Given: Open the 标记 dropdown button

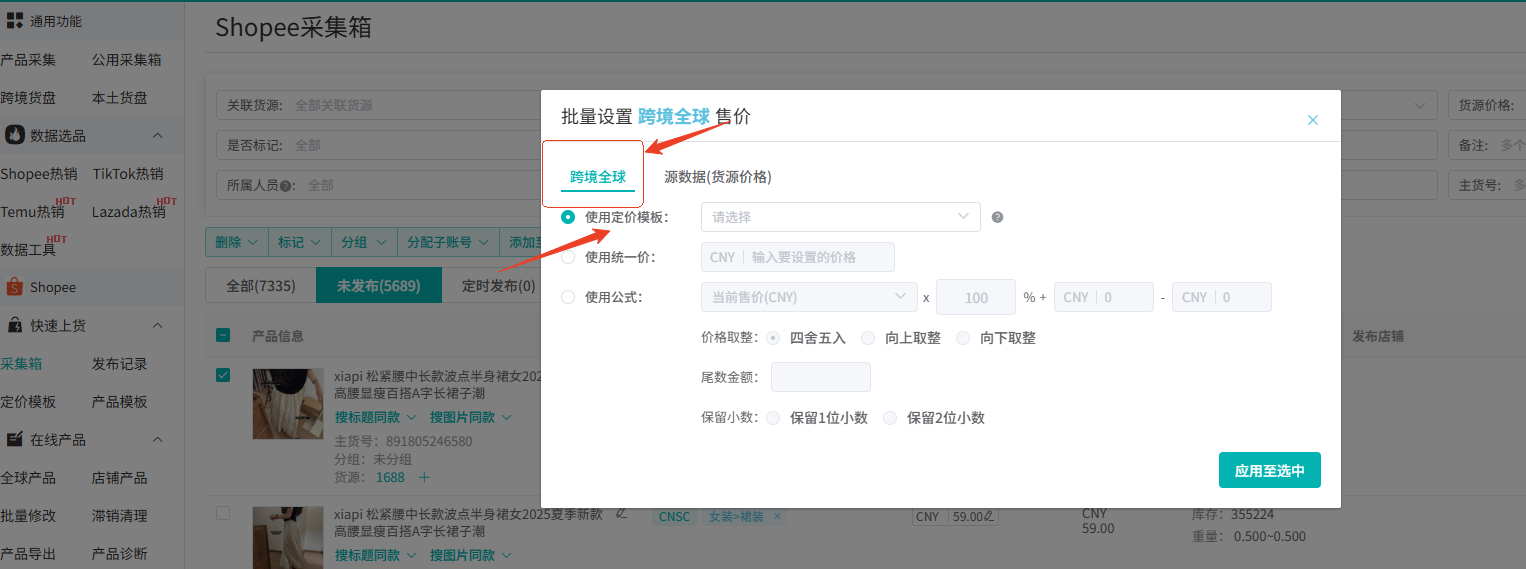Looking at the screenshot, I should (300, 242).
